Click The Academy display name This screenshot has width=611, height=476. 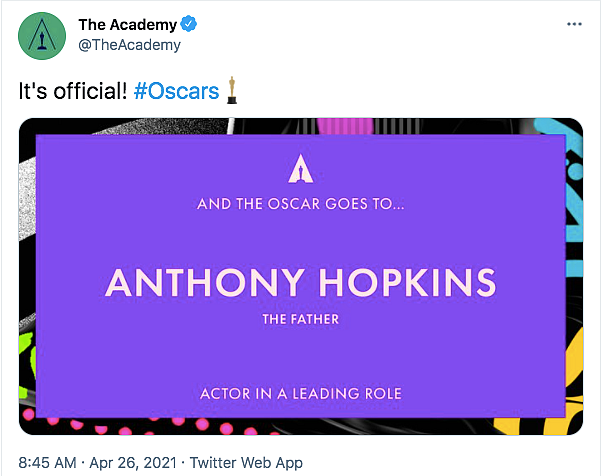(128, 25)
